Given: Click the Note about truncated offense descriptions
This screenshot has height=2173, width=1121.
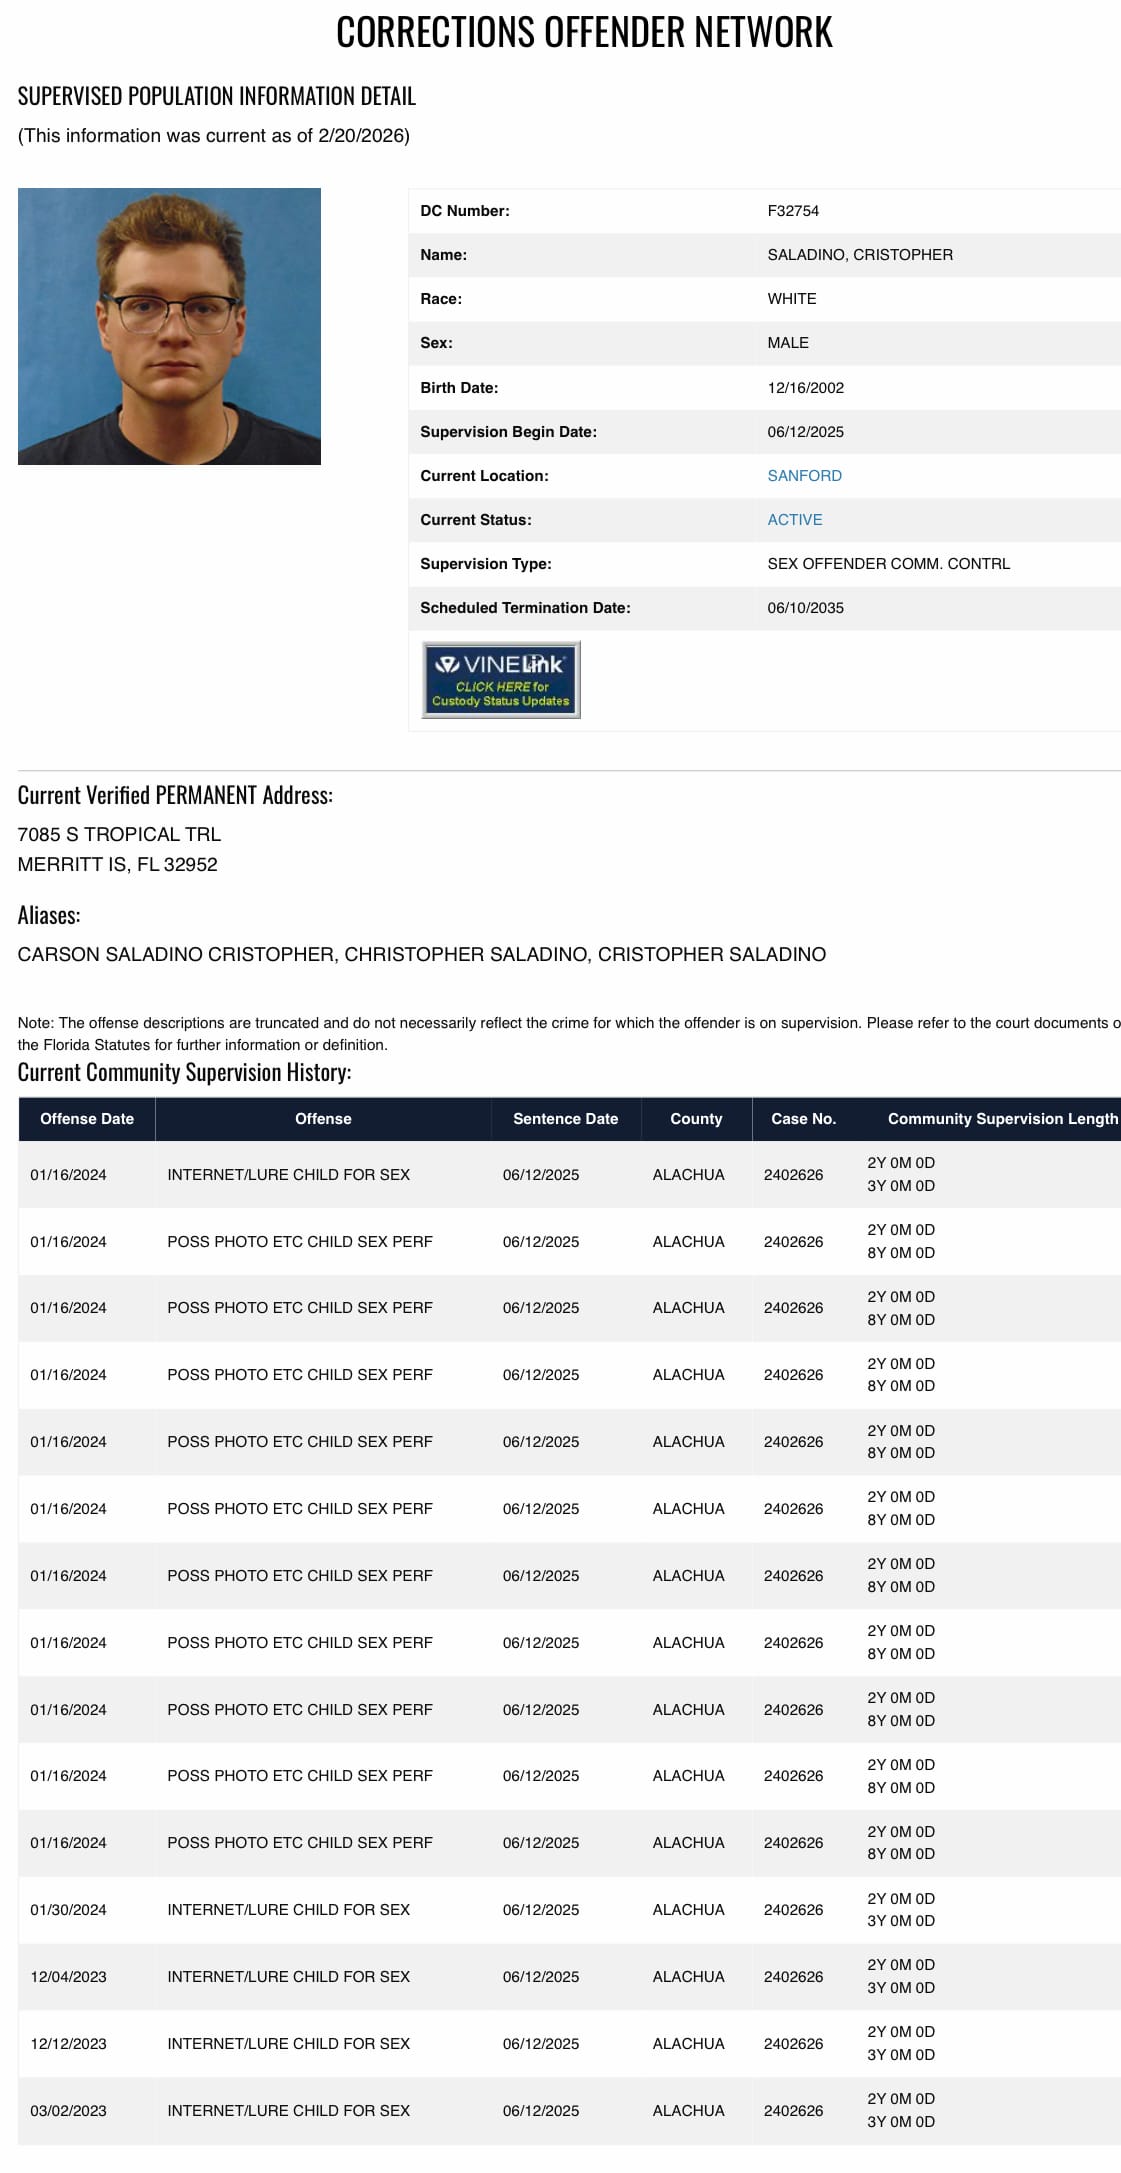Looking at the screenshot, I should (568, 1034).
